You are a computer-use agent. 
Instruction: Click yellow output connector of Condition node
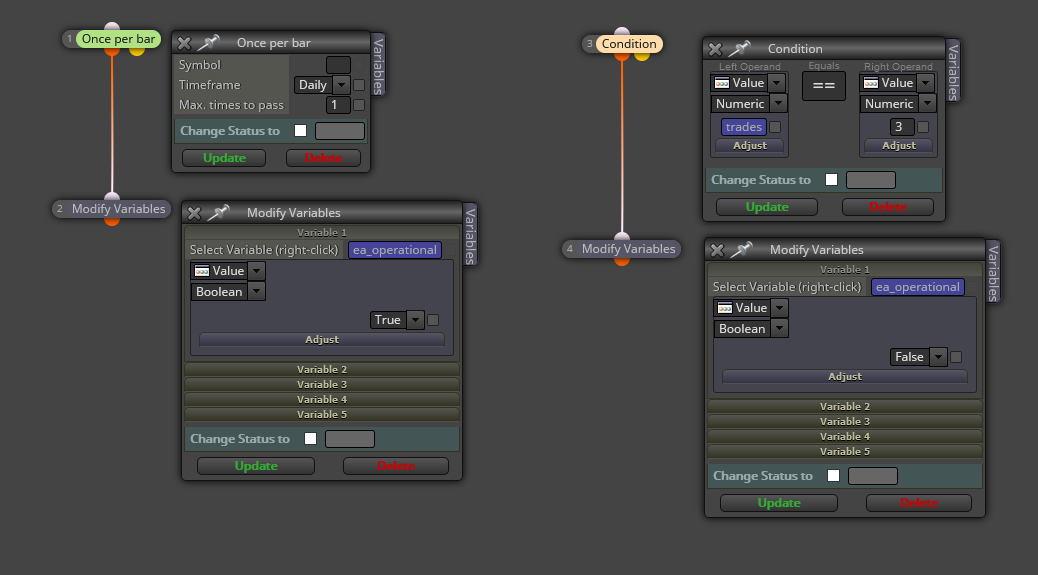click(x=641, y=57)
